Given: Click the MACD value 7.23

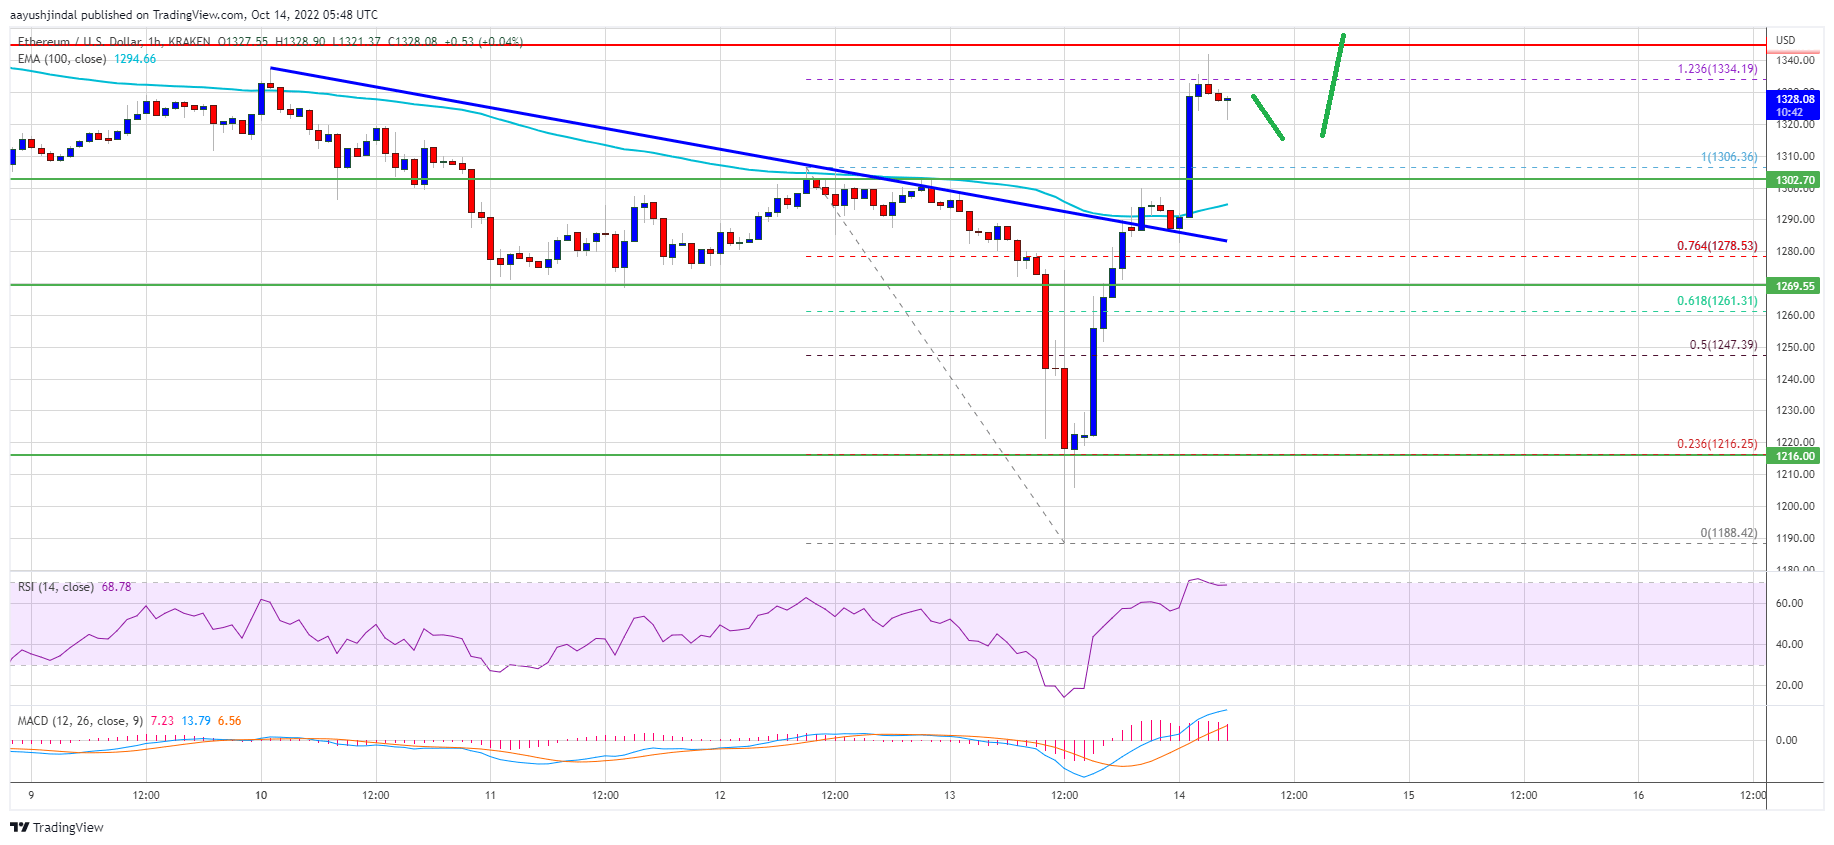Looking at the screenshot, I should click(x=162, y=721).
